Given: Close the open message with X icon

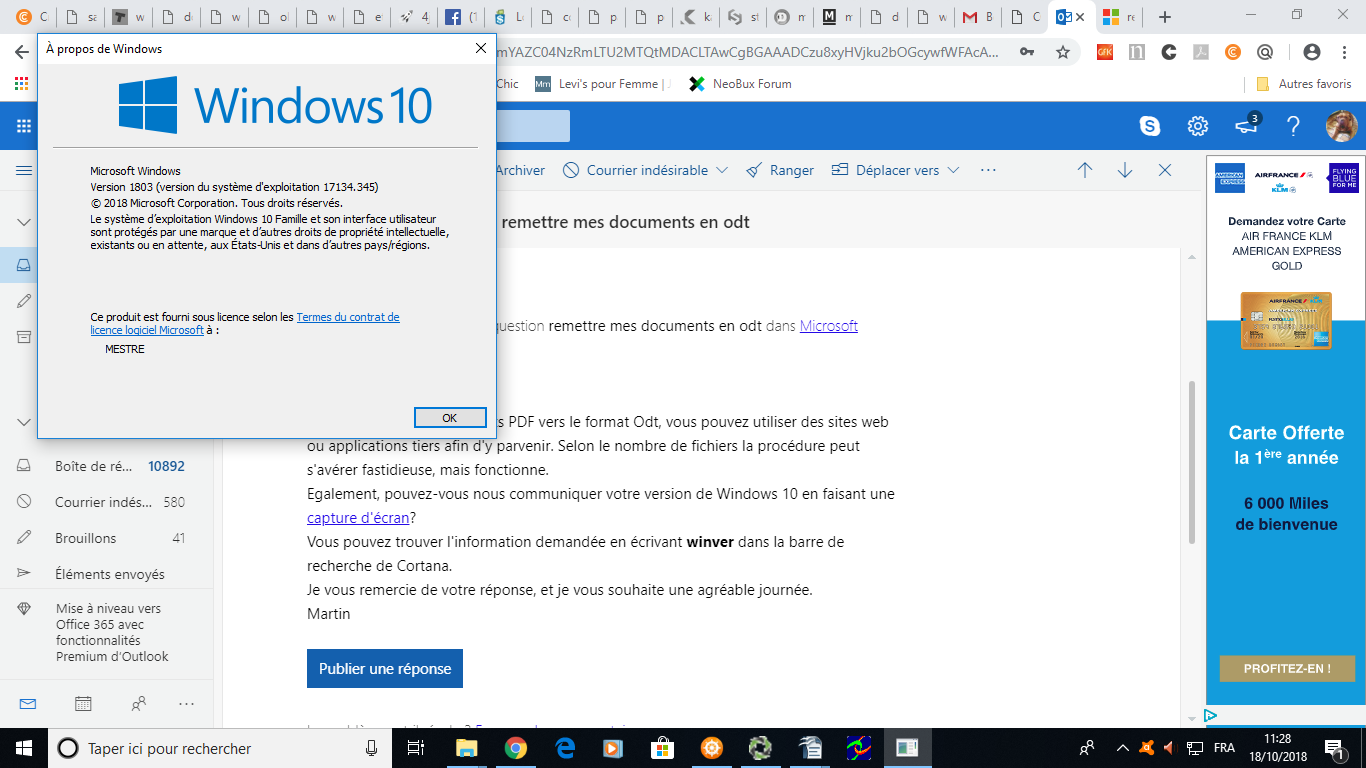Looking at the screenshot, I should coord(1165,171).
